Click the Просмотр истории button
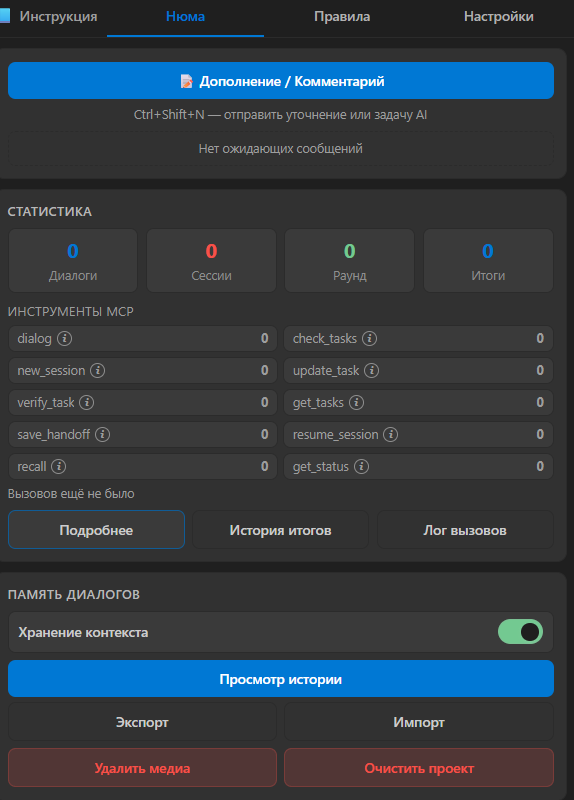This screenshot has height=800, width=574. 281,679
